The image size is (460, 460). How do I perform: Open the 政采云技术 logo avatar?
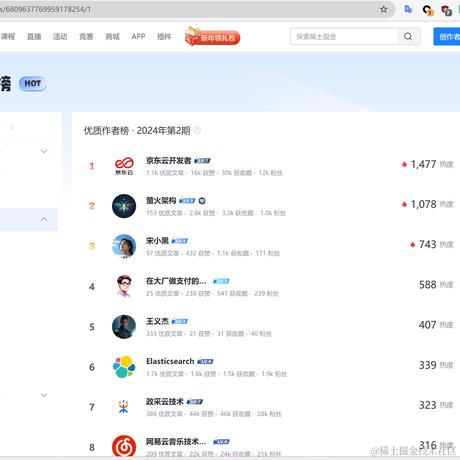[x=123, y=407]
